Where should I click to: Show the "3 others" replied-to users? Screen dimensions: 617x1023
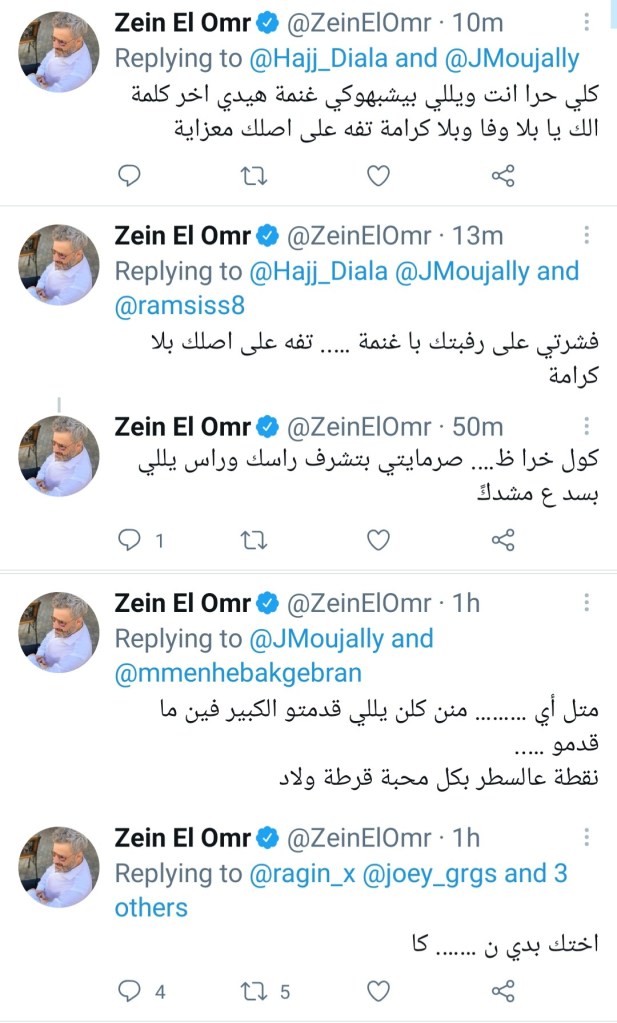pyautogui.click(x=150, y=907)
